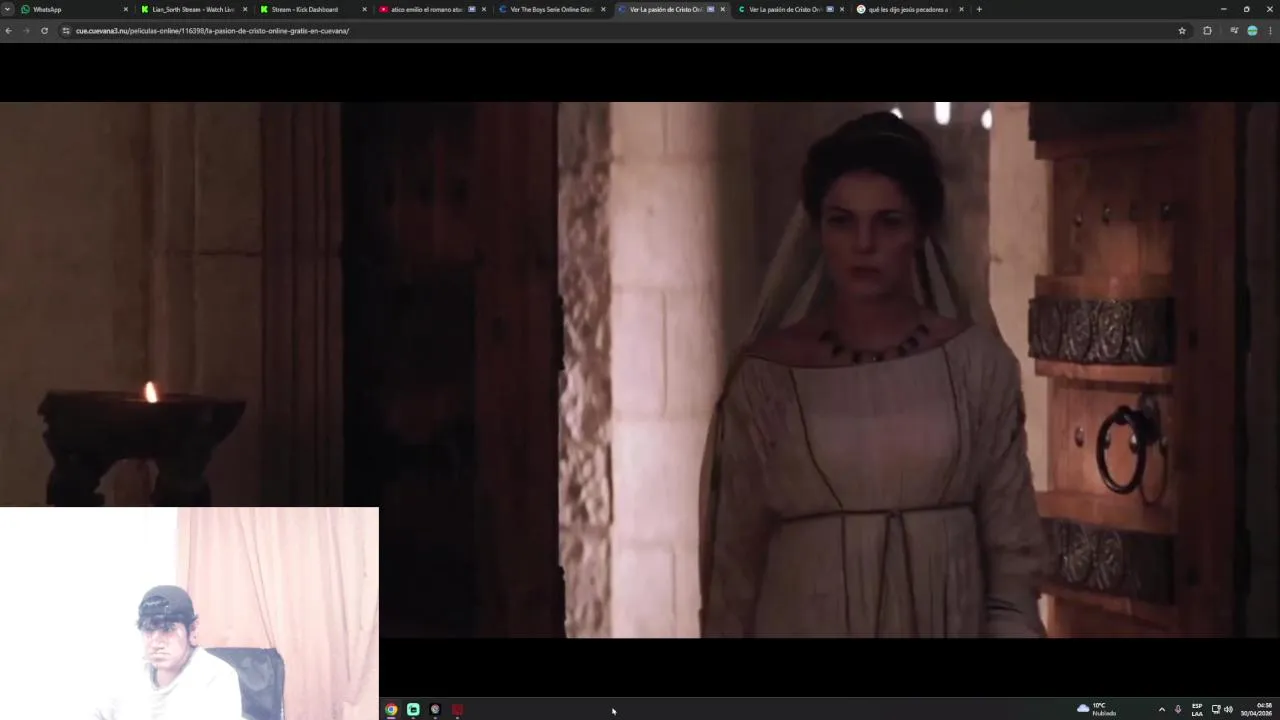
Task: Open the browser extensions menu
Action: [1207, 31]
